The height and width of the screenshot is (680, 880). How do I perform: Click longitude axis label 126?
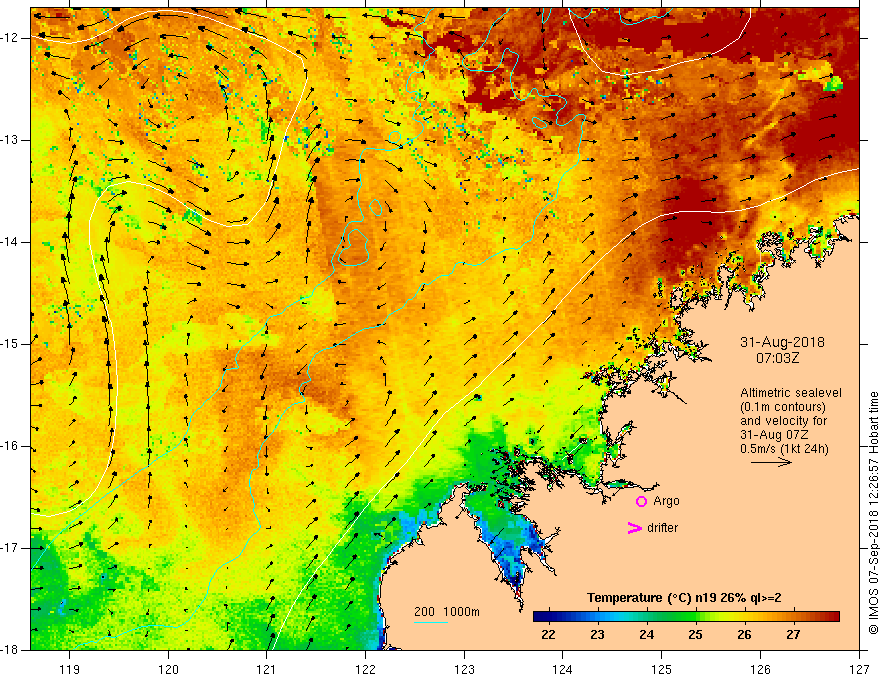[x=760, y=669]
